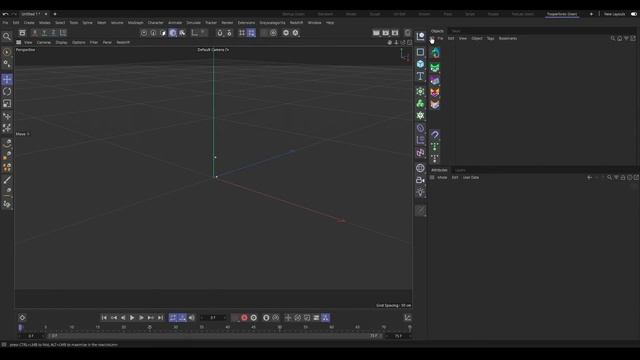640x360 pixels.
Task: Toggle the highlighted snapping grid button
Action: coord(251,33)
